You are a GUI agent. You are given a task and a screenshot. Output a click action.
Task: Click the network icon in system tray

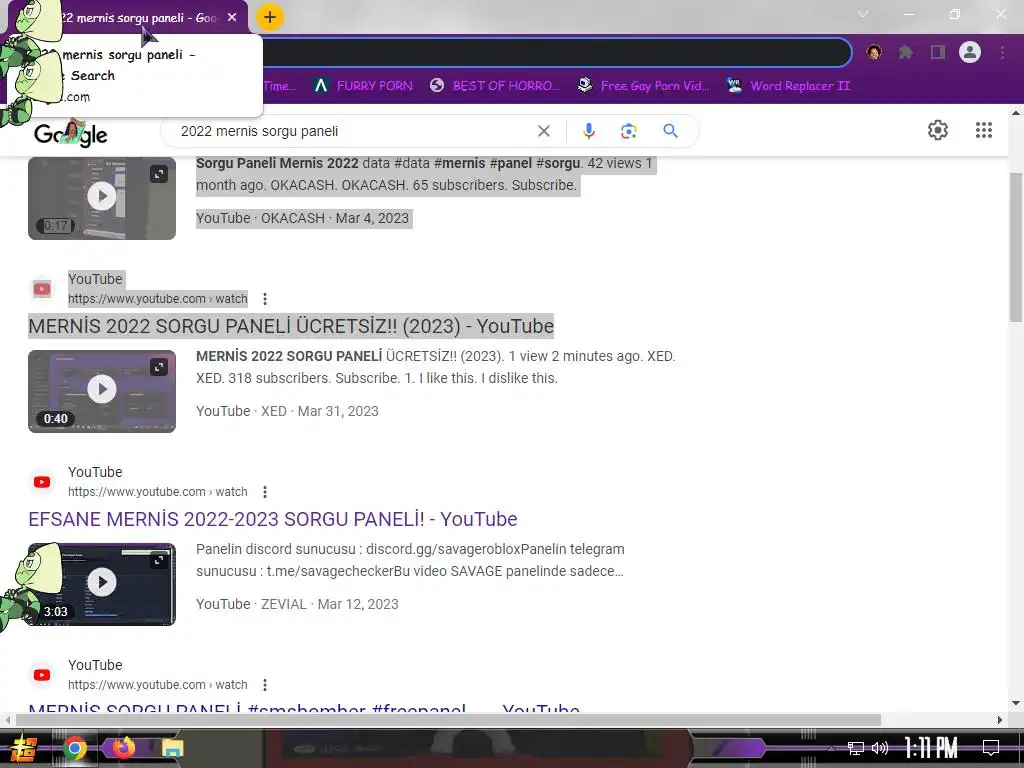pos(855,748)
